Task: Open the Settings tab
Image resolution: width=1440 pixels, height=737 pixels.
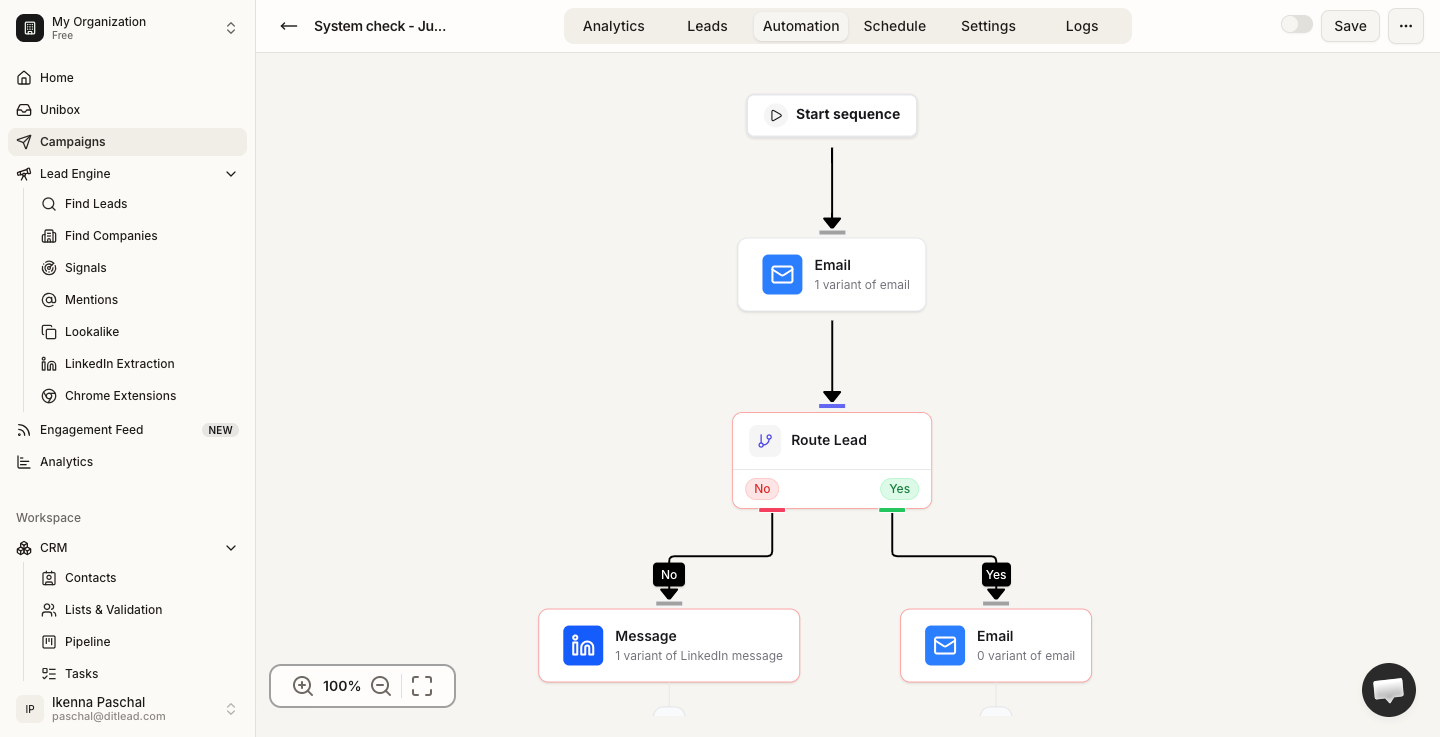Action: click(x=988, y=26)
